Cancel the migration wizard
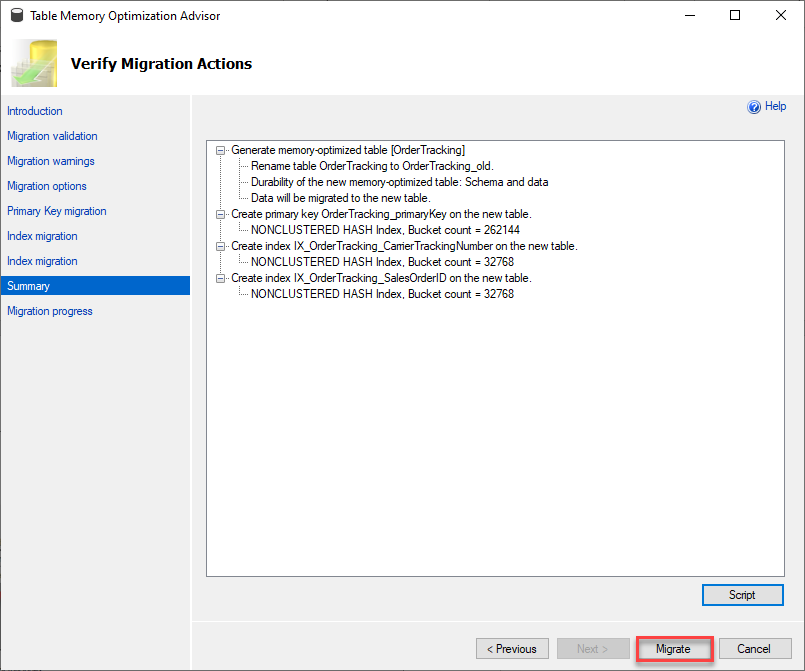 (x=755, y=649)
